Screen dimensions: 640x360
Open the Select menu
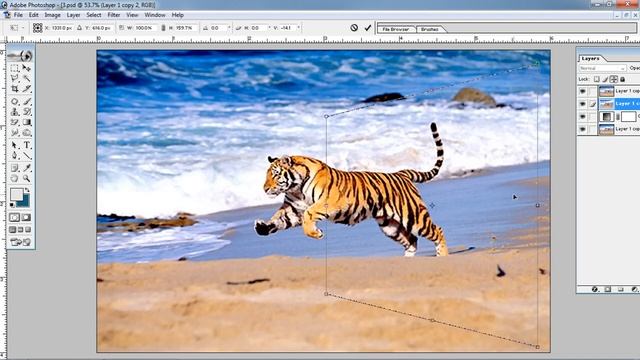click(93, 15)
